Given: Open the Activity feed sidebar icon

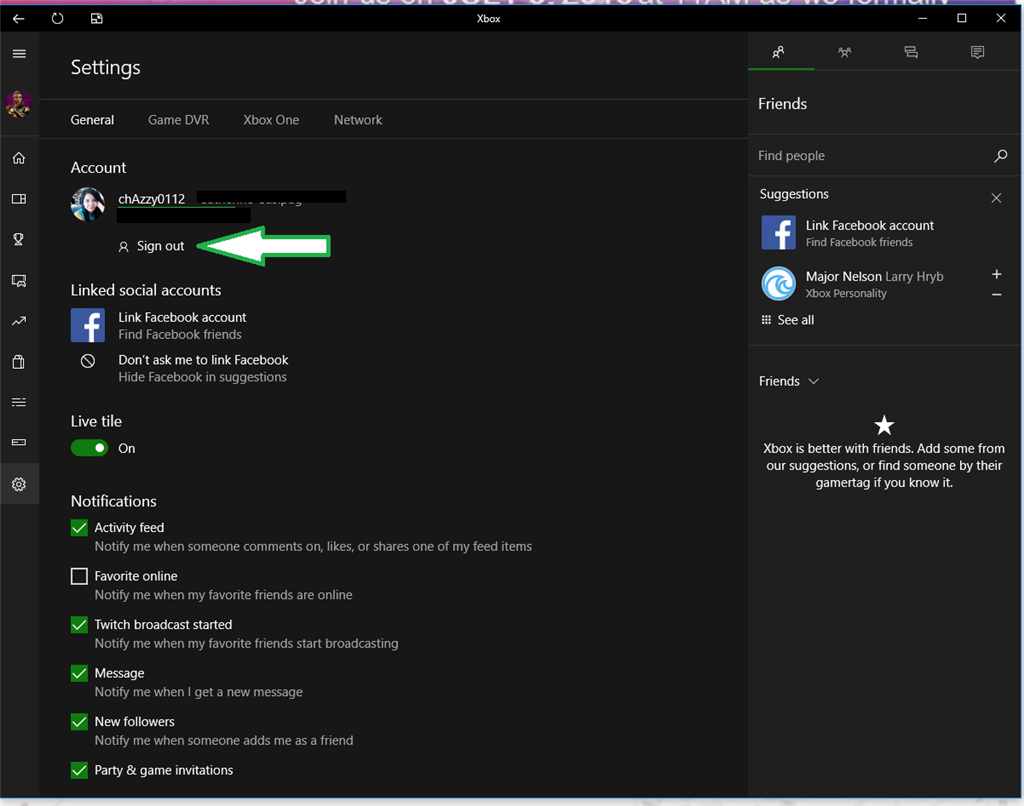Looking at the screenshot, I should click(x=18, y=402).
